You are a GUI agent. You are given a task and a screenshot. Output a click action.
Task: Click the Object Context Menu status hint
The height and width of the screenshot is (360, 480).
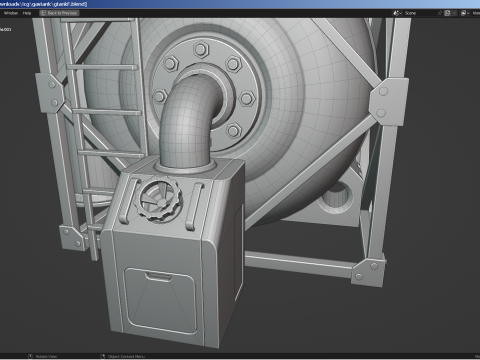(x=123, y=357)
